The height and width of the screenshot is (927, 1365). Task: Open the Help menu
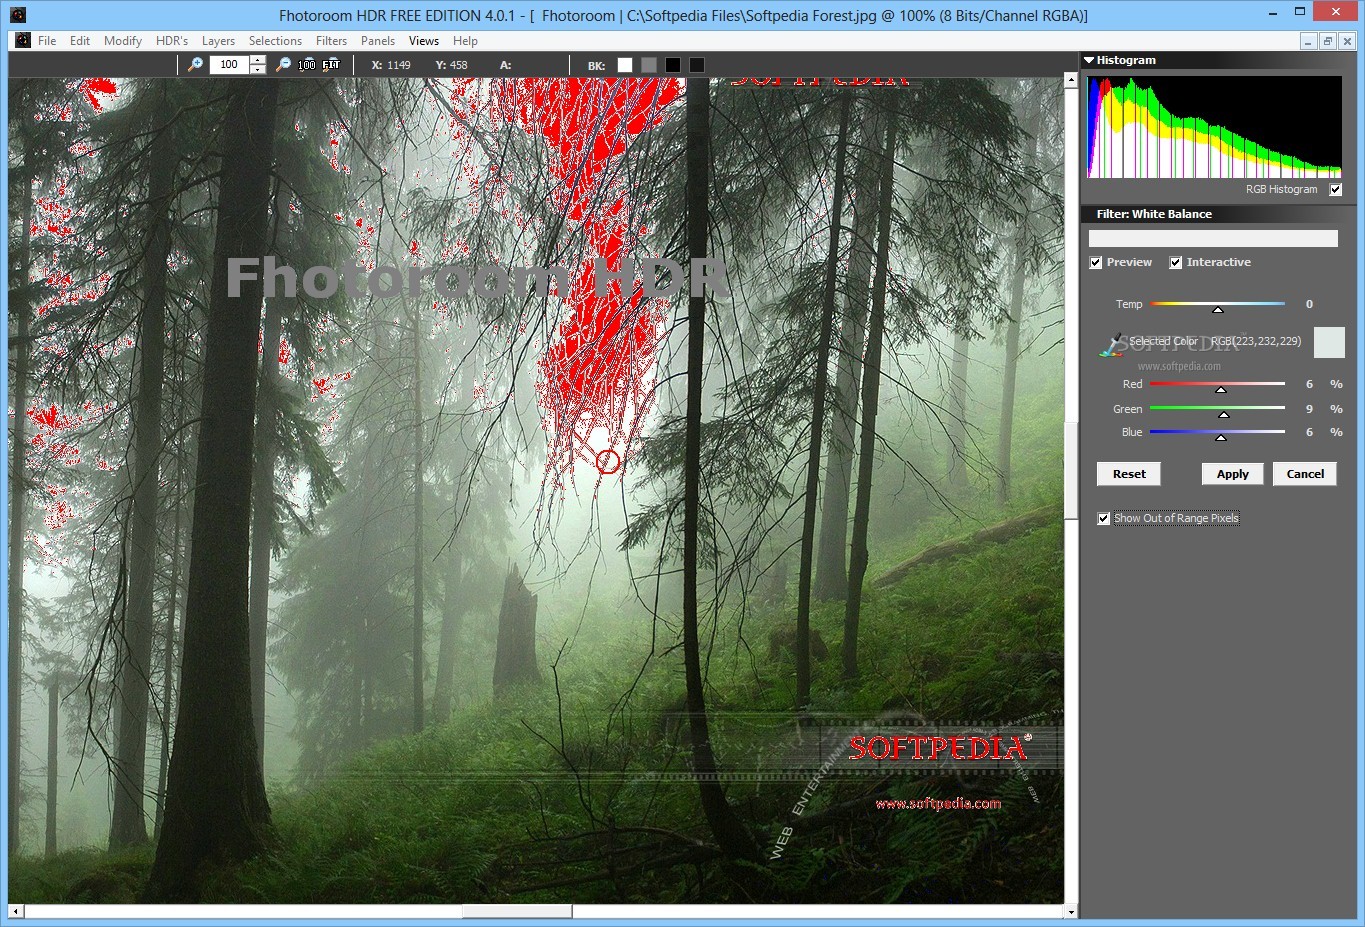(465, 41)
